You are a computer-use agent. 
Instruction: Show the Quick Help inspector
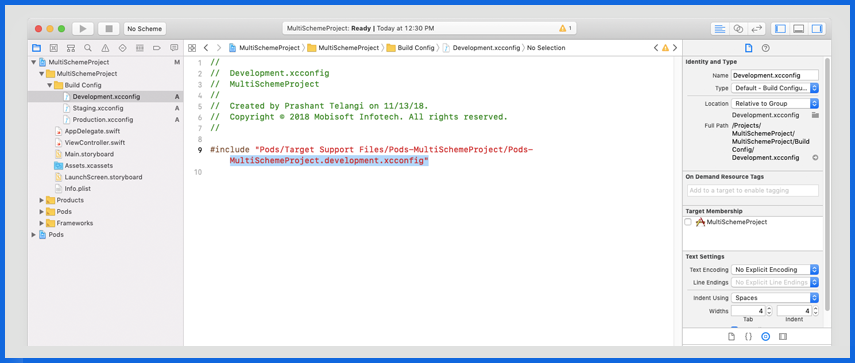pyautogui.click(x=766, y=48)
